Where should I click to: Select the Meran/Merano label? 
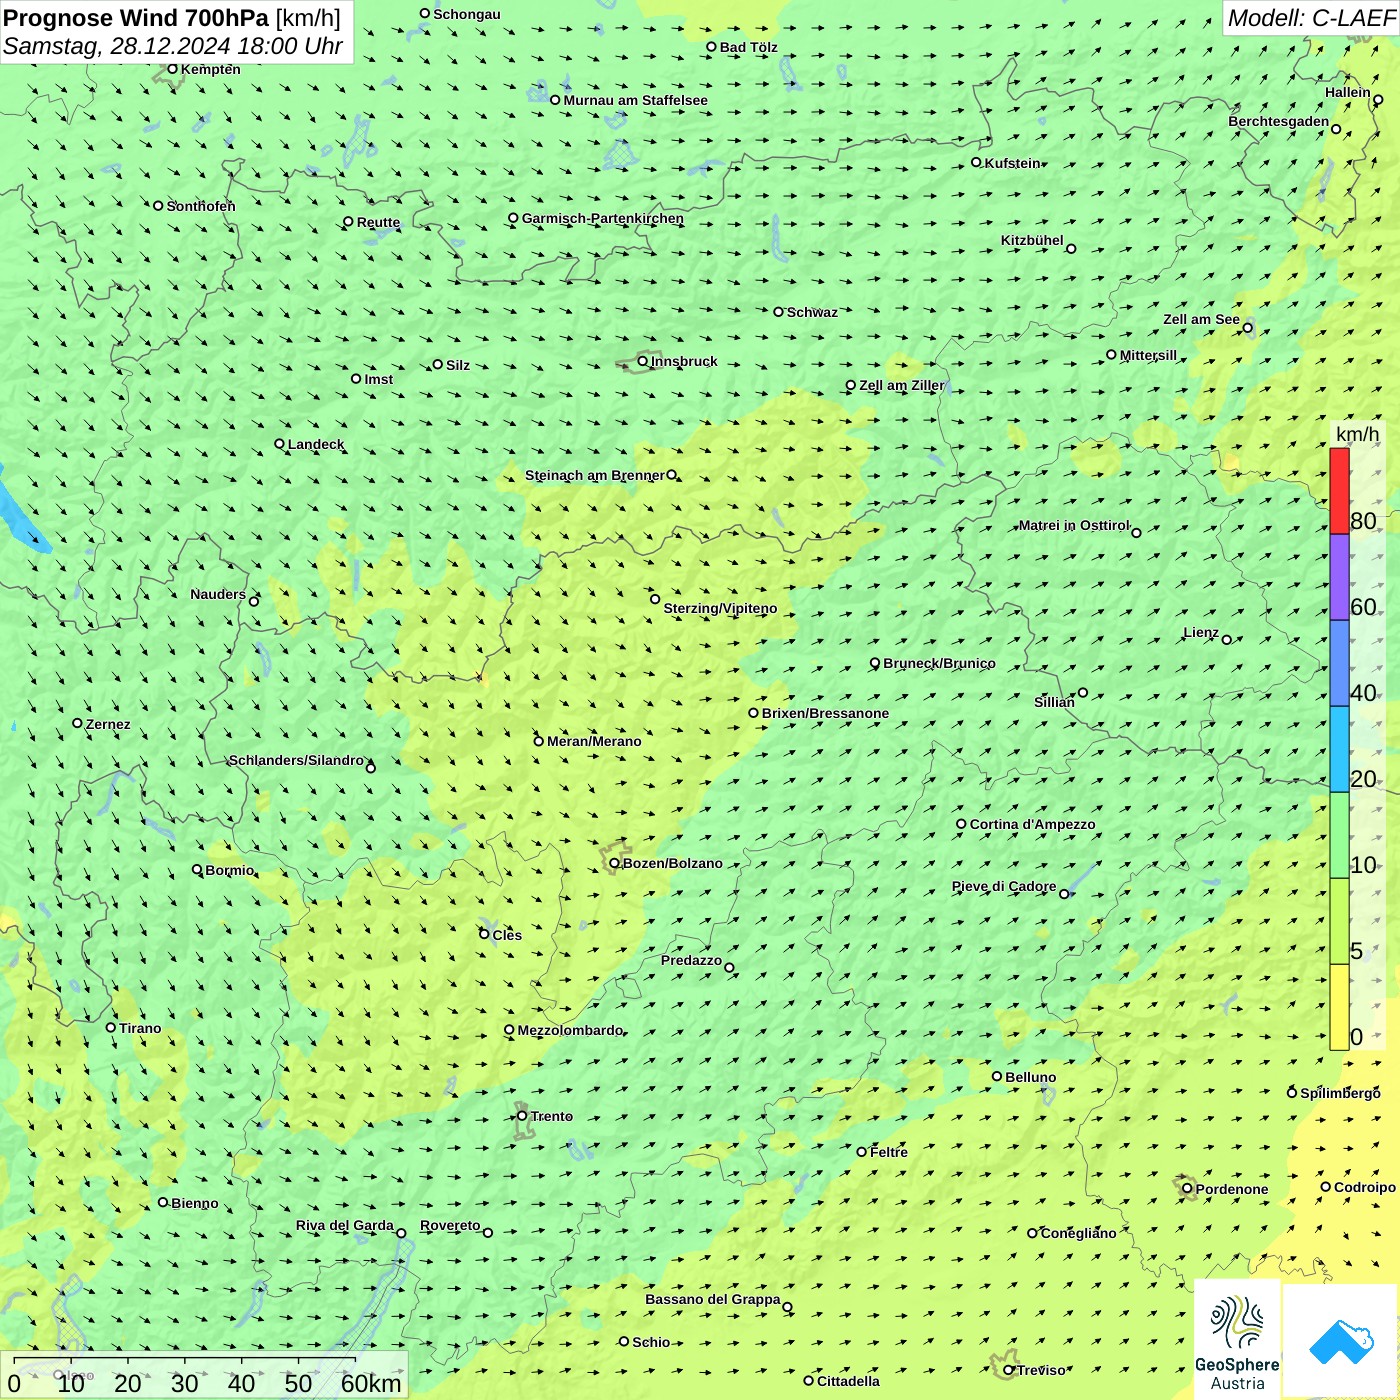pos(594,741)
